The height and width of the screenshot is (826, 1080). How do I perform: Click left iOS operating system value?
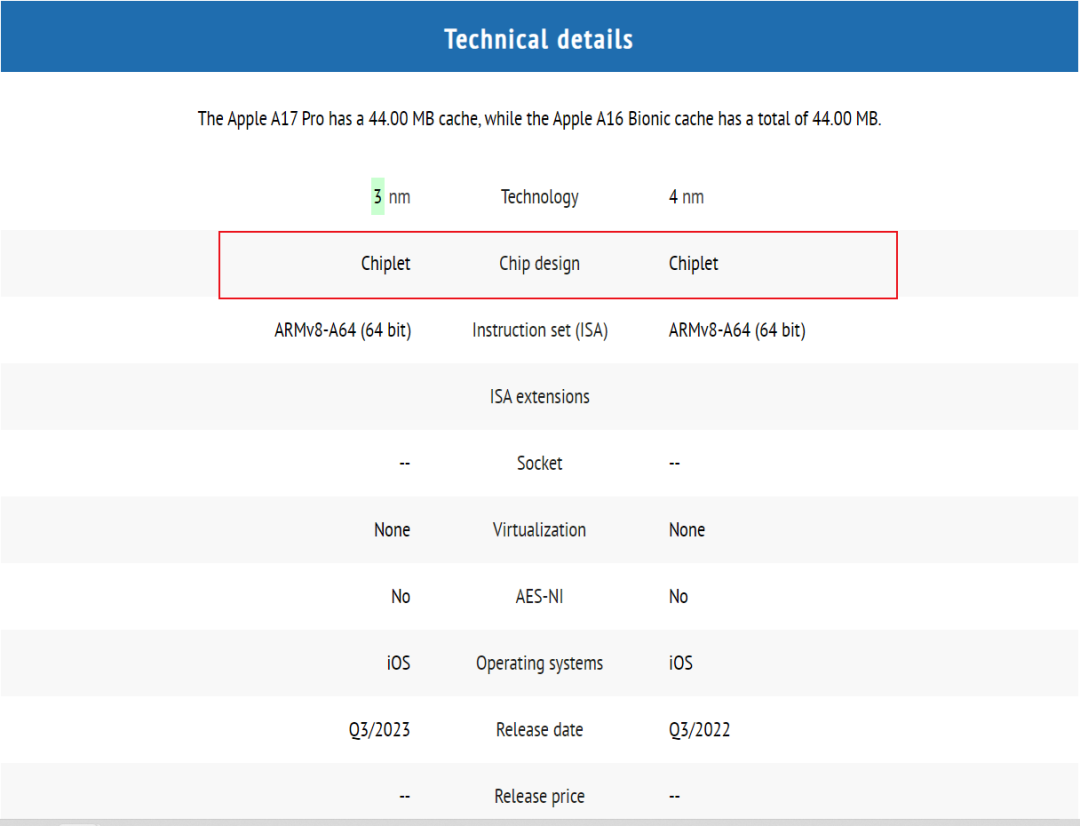pyautogui.click(x=398, y=663)
